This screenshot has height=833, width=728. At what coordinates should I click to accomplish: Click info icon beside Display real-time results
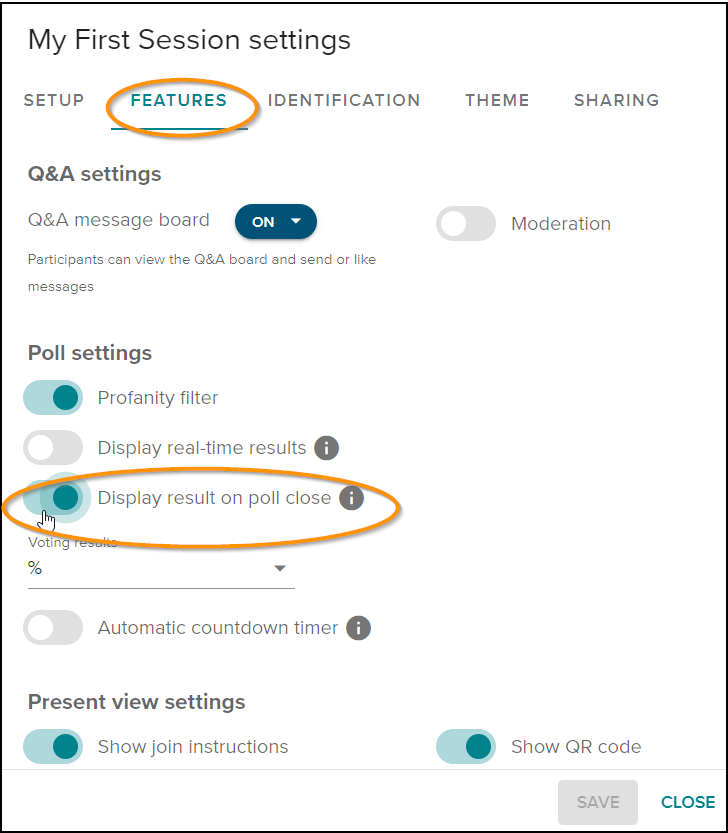point(326,448)
